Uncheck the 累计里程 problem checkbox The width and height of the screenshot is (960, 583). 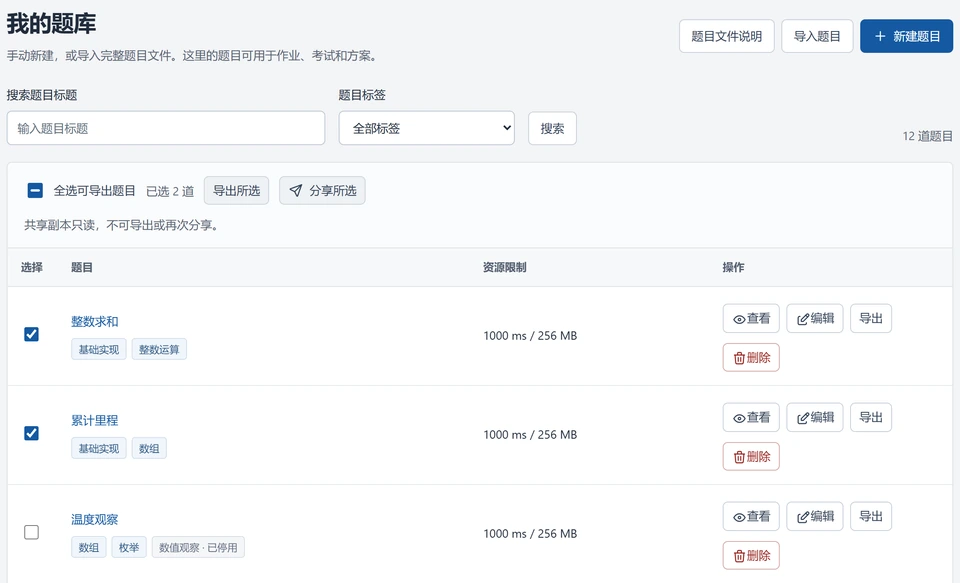tap(31, 433)
